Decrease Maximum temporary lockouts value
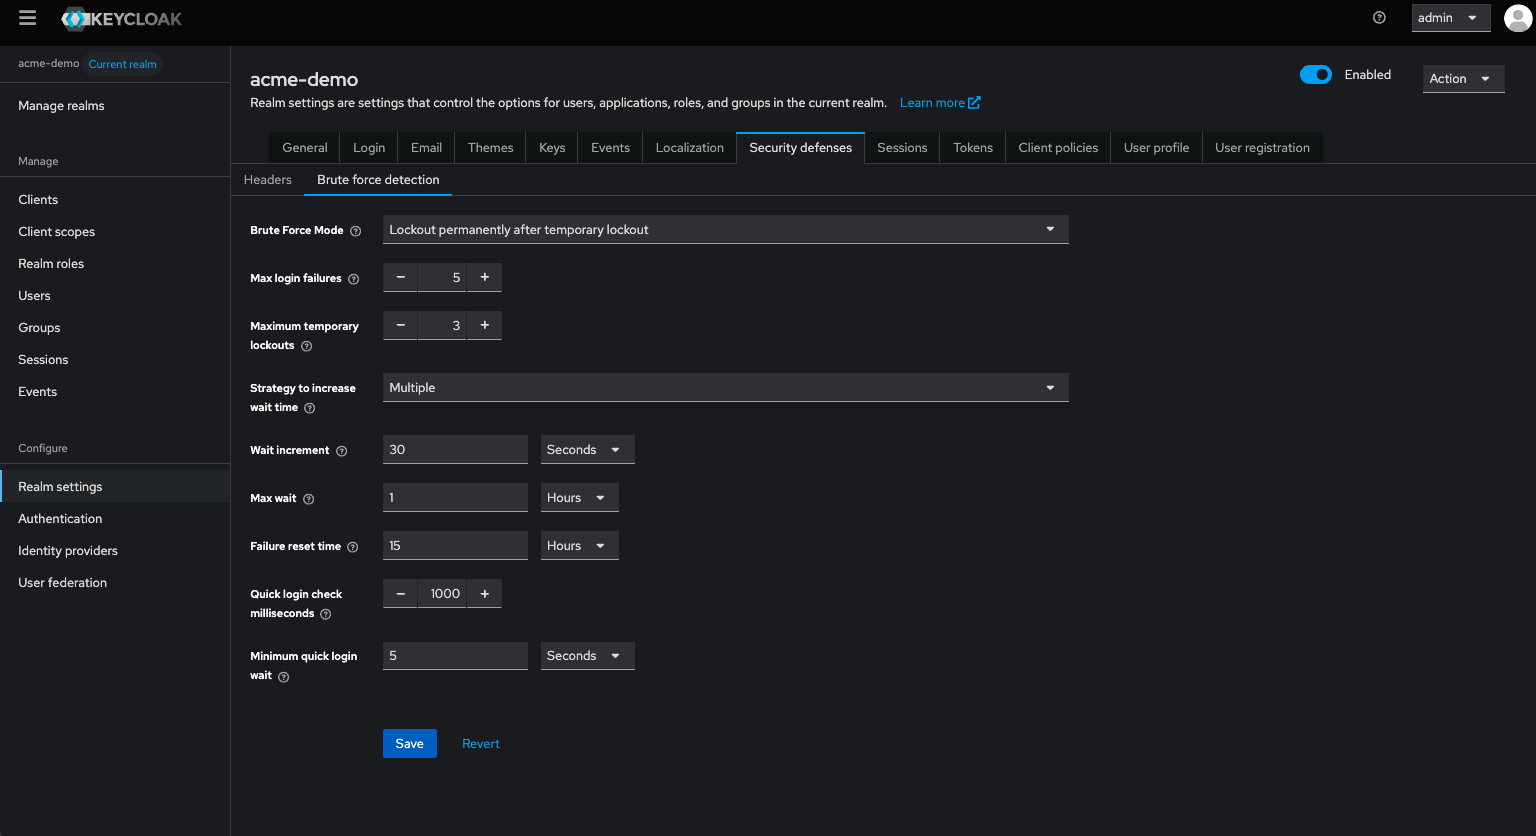Viewport: 1536px width, 836px height. [x=400, y=325]
